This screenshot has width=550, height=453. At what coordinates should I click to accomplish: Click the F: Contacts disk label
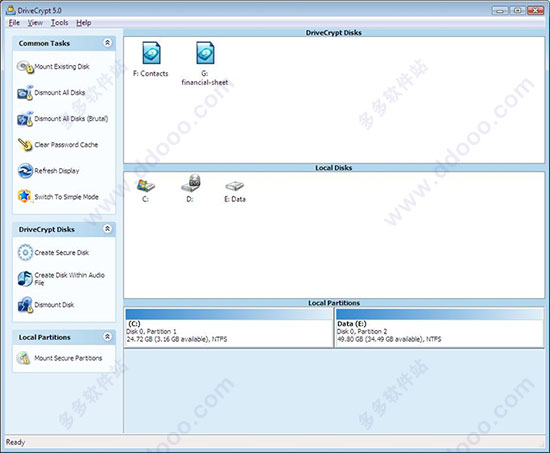click(151, 73)
